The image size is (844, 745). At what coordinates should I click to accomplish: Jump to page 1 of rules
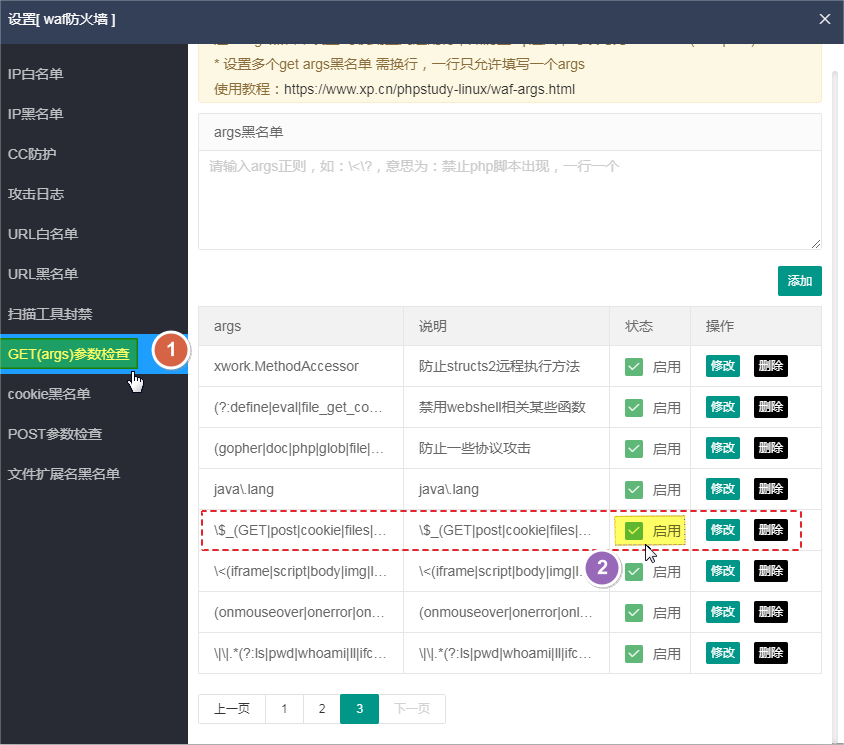point(284,709)
